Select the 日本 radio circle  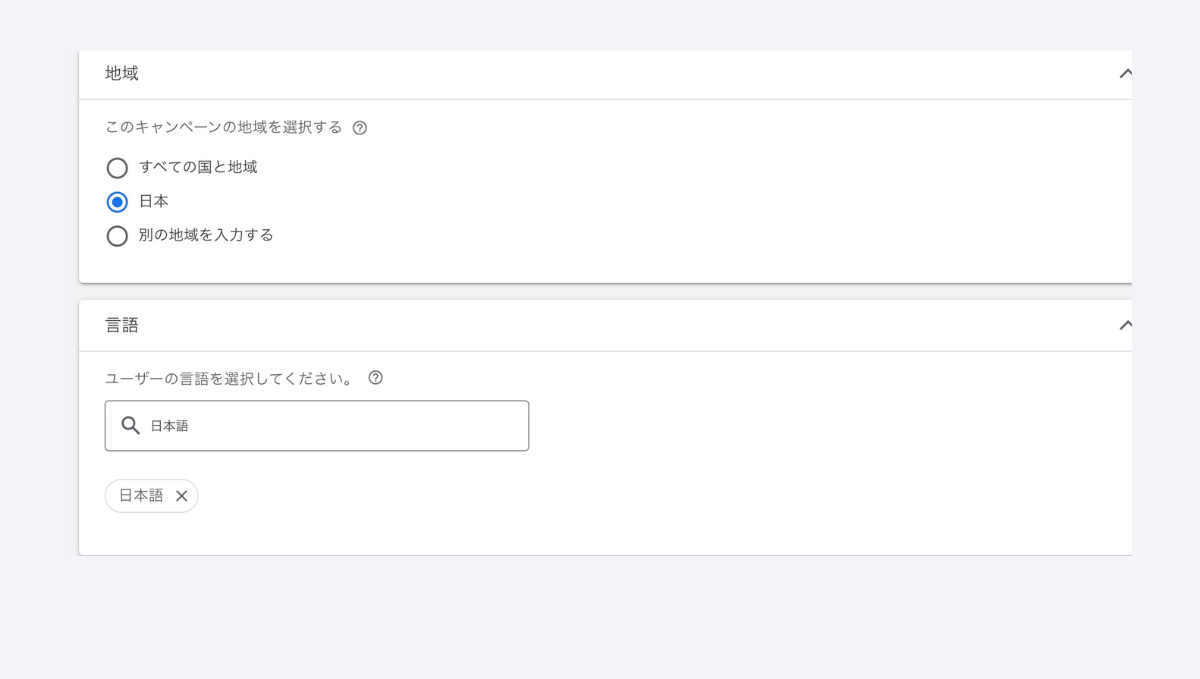tap(117, 202)
